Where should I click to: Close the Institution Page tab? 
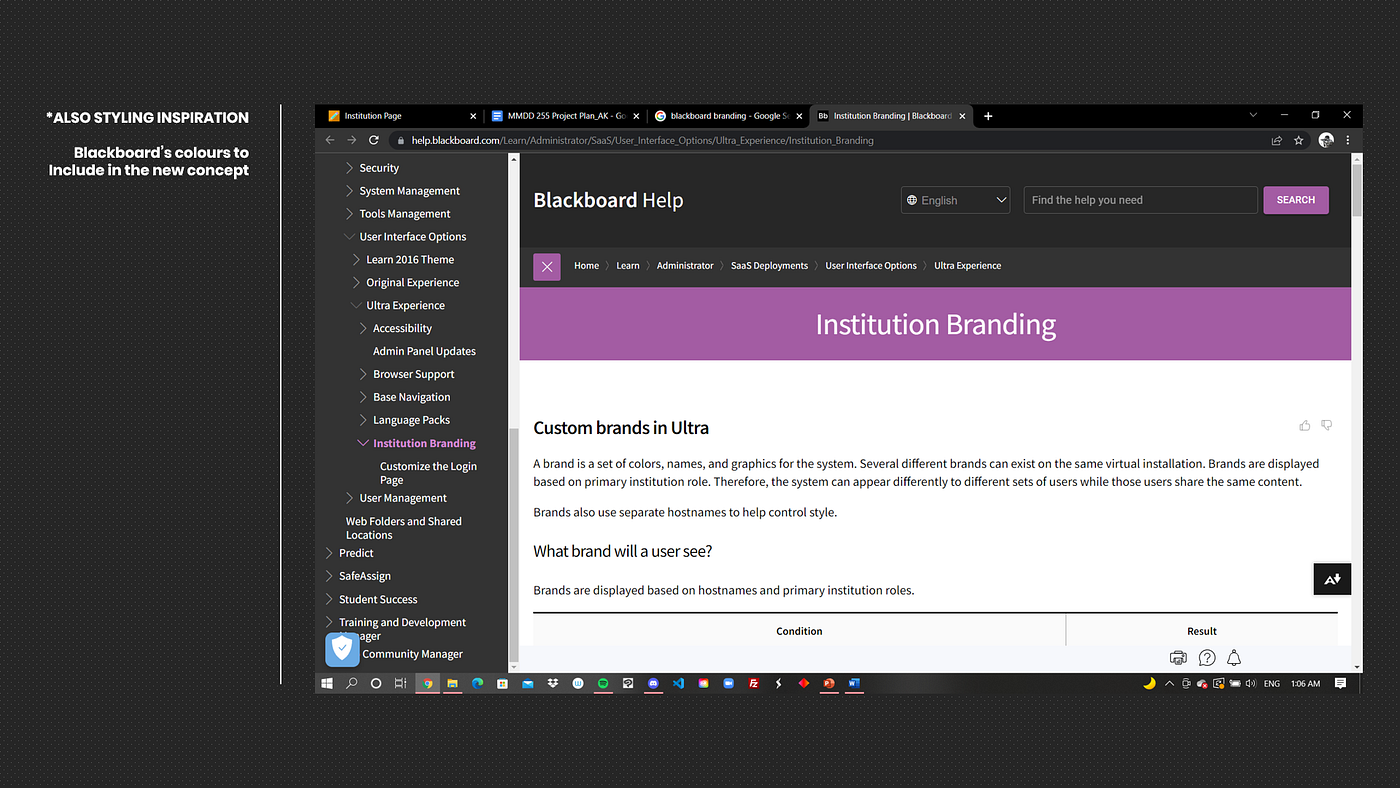(x=473, y=116)
